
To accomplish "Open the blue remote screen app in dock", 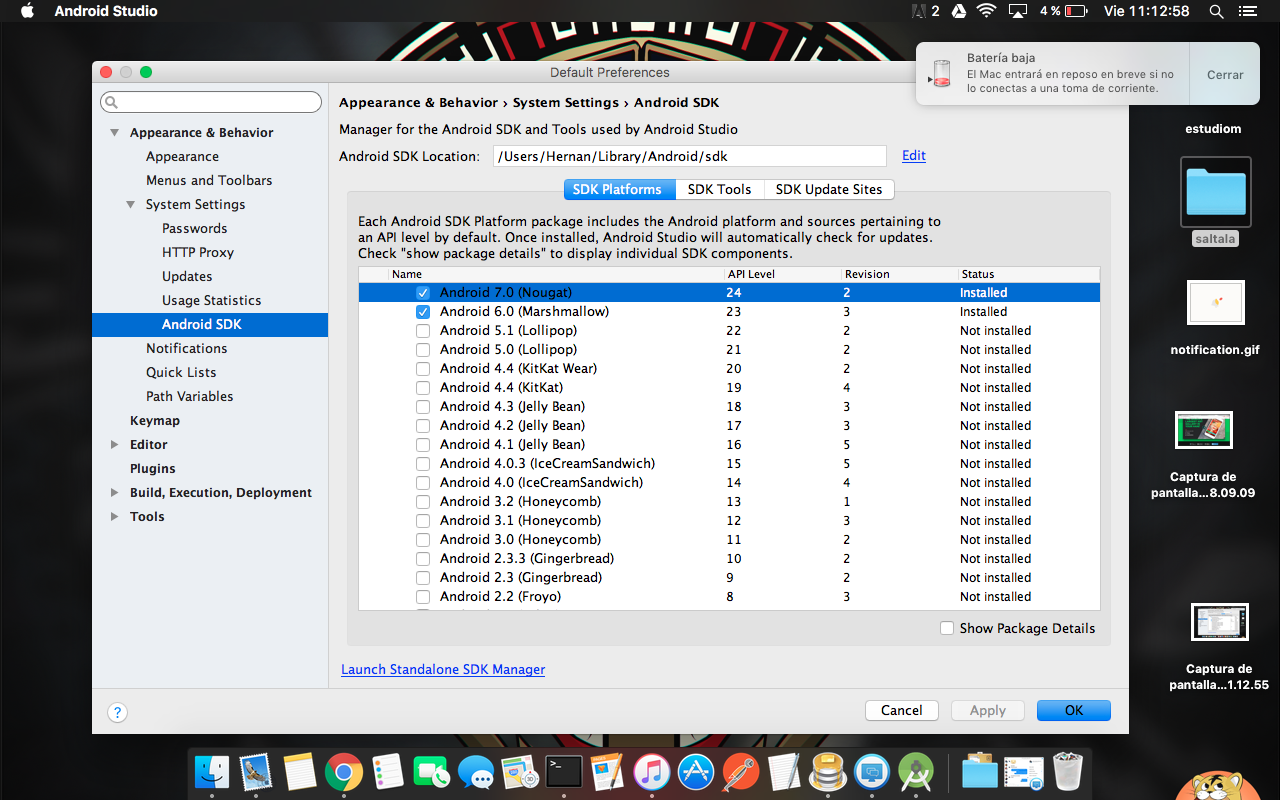I will [x=871, y=771].
